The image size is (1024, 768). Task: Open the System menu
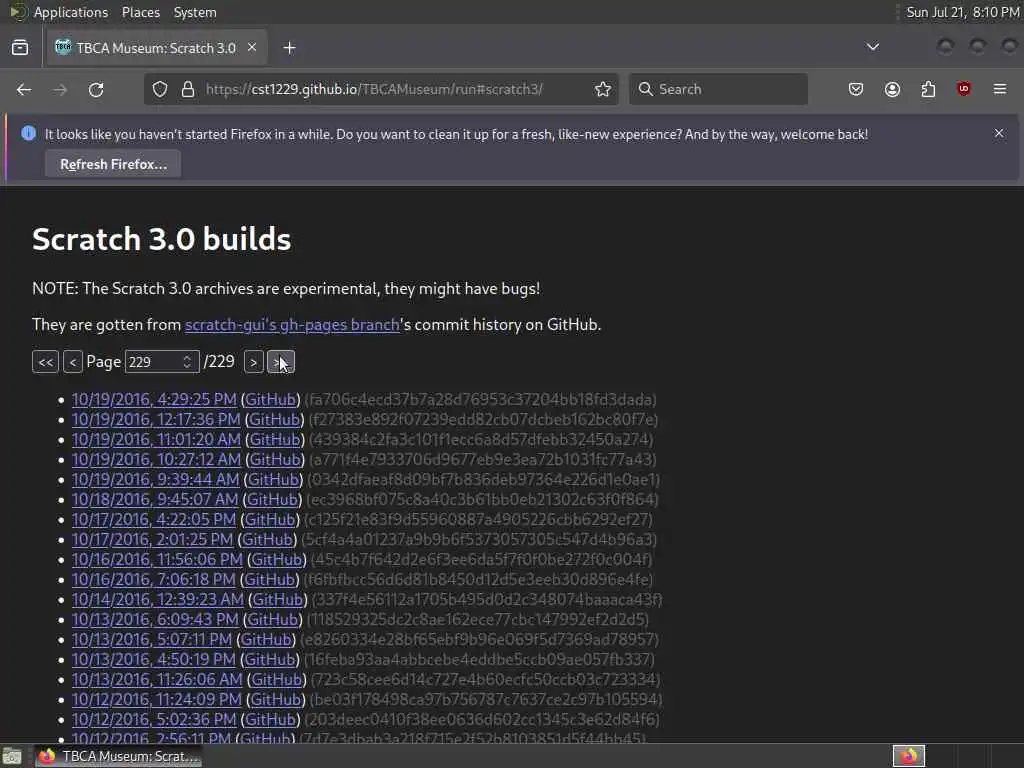point(195,12)
